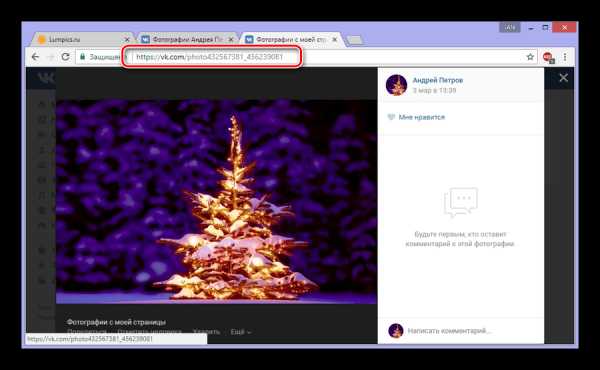Close the Lumpics.ru tab
600x370 pixels.
(x=127, y=39)
